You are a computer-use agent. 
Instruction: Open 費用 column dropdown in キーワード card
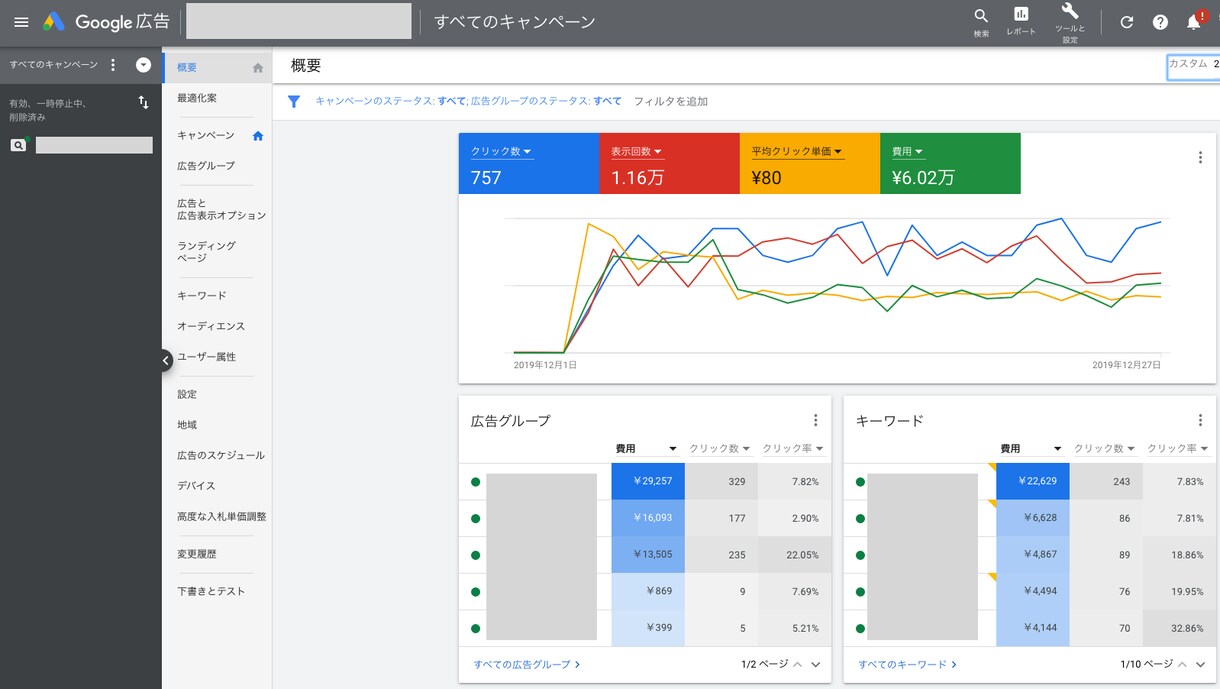[1032, 449]
